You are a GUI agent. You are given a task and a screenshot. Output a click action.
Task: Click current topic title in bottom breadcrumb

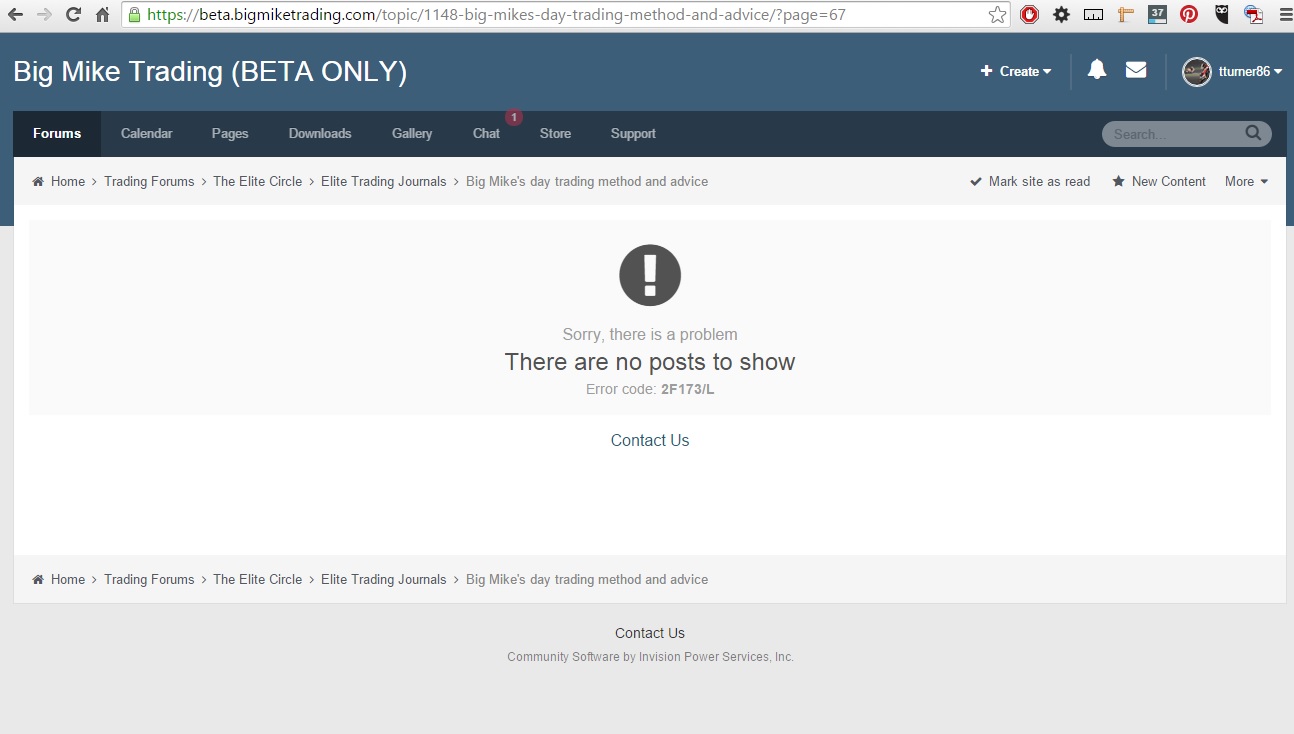coord(587,580)
